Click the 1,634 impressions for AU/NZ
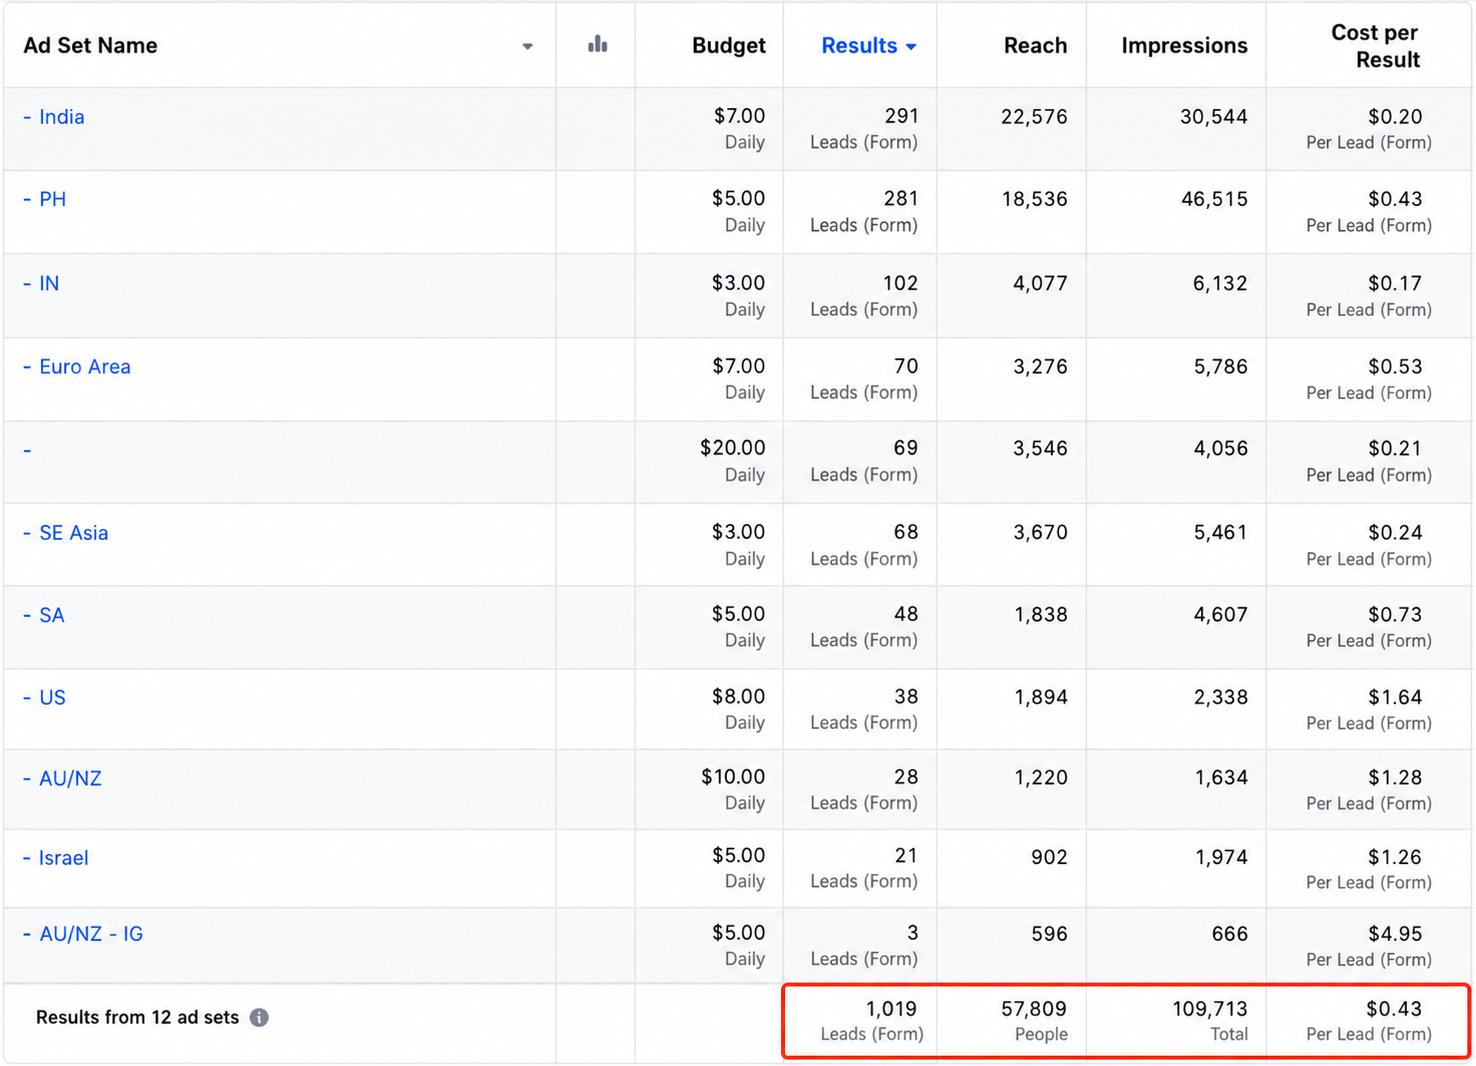This screenshot has width=1476, height=1066. click(1221, 777)
